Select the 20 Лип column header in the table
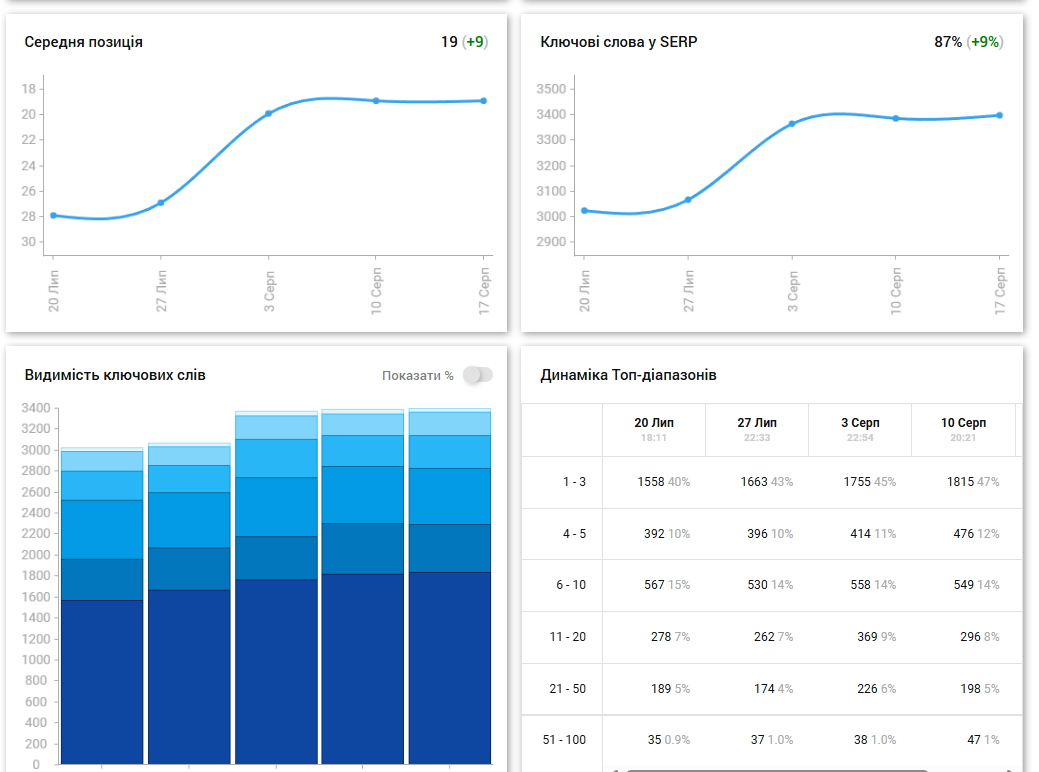Screen dimensions: 1039x772 [x=653, y=429]
